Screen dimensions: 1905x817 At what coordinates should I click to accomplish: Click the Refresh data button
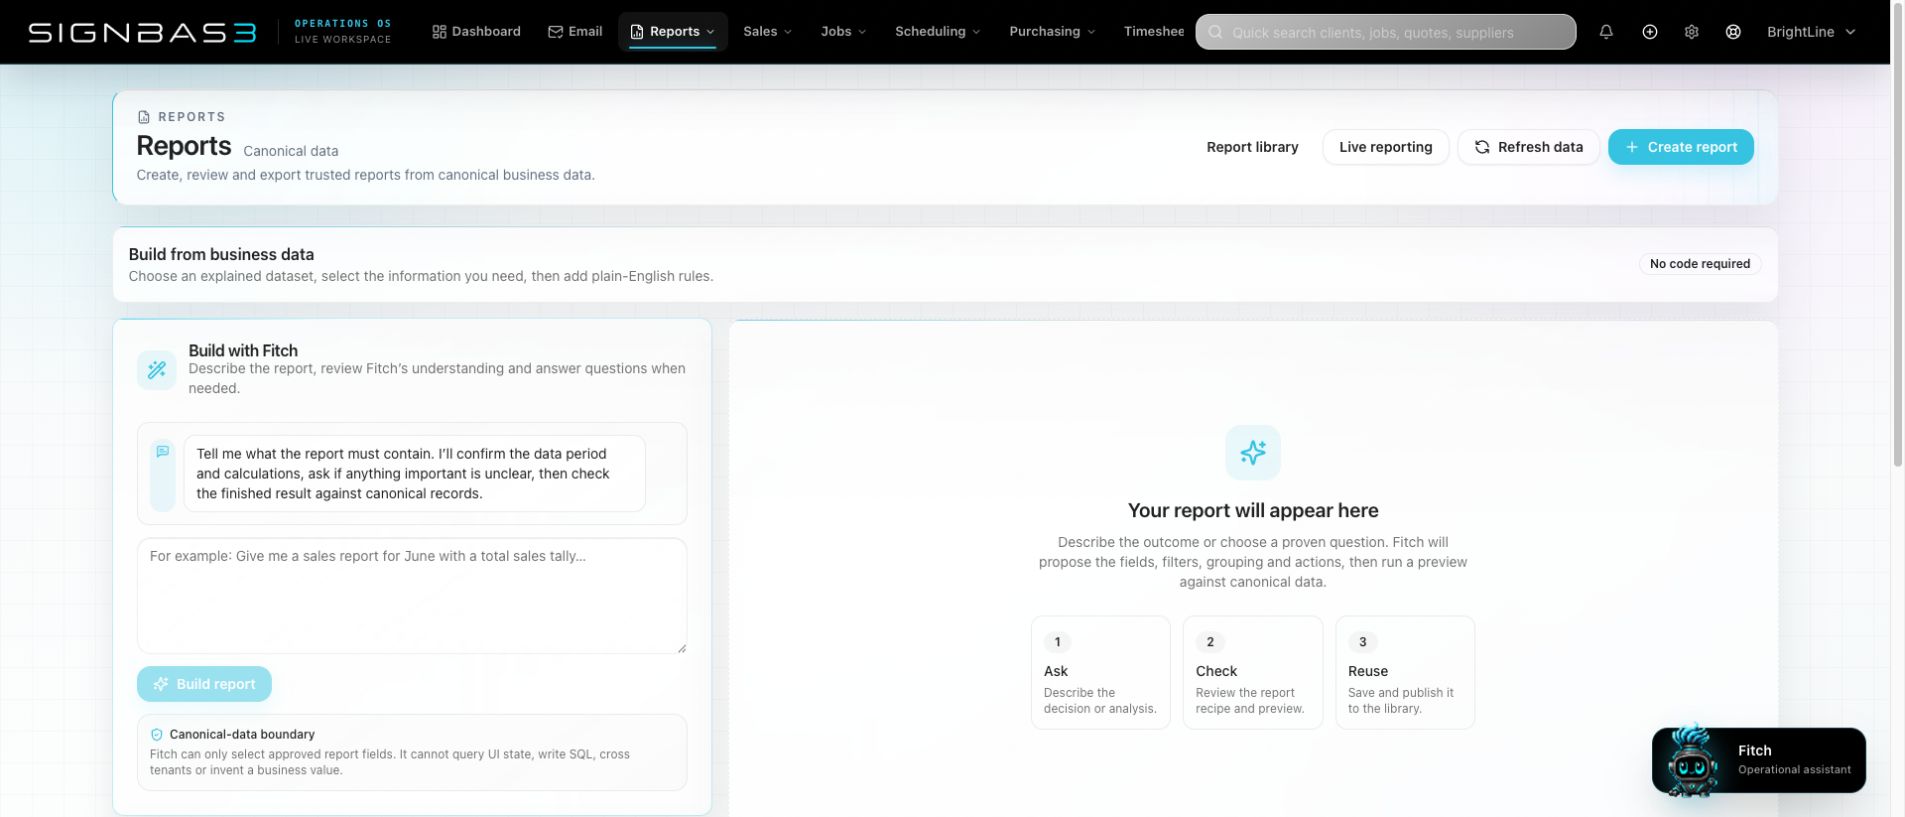point(1528,147)
